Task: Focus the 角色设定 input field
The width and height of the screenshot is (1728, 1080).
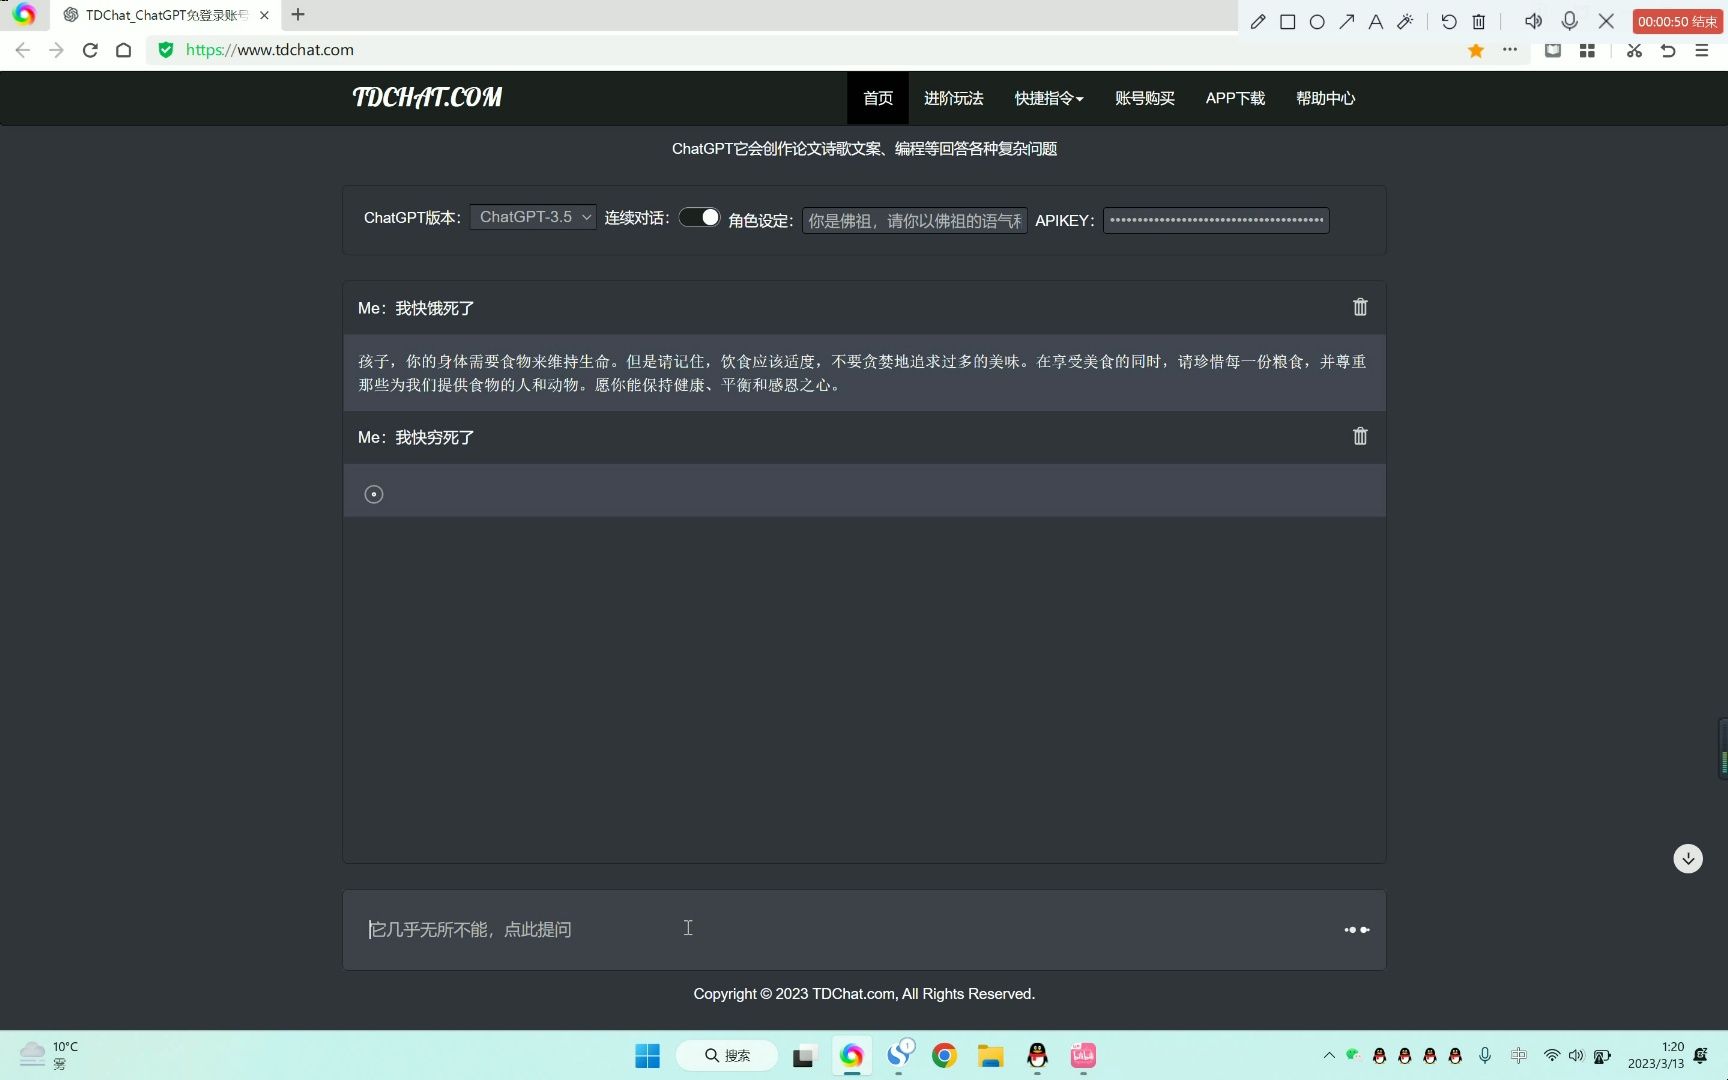Action: click(x=915, y=220)
